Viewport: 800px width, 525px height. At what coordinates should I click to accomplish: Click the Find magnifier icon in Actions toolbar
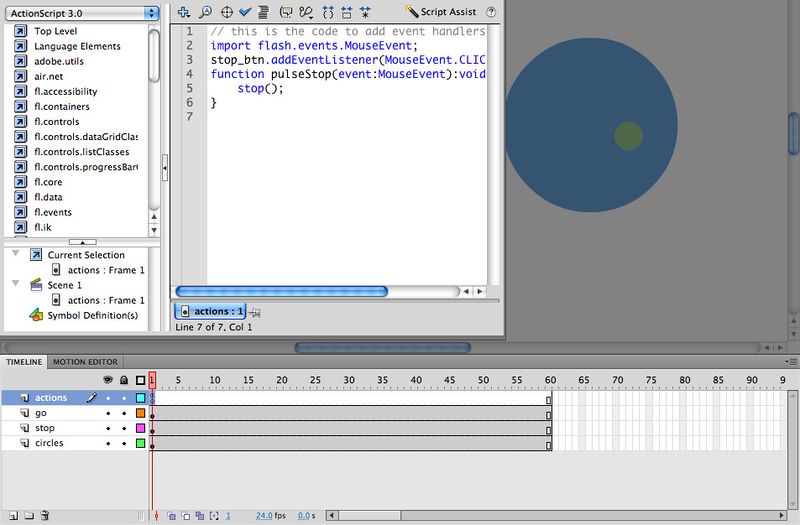pyautogui.click(x=205, y=12)
